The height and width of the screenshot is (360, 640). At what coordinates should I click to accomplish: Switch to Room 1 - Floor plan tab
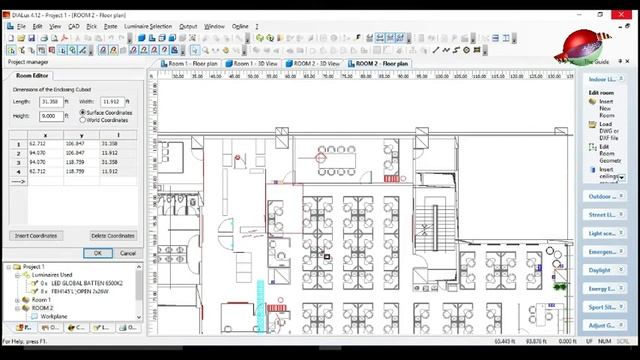point(189,64)
